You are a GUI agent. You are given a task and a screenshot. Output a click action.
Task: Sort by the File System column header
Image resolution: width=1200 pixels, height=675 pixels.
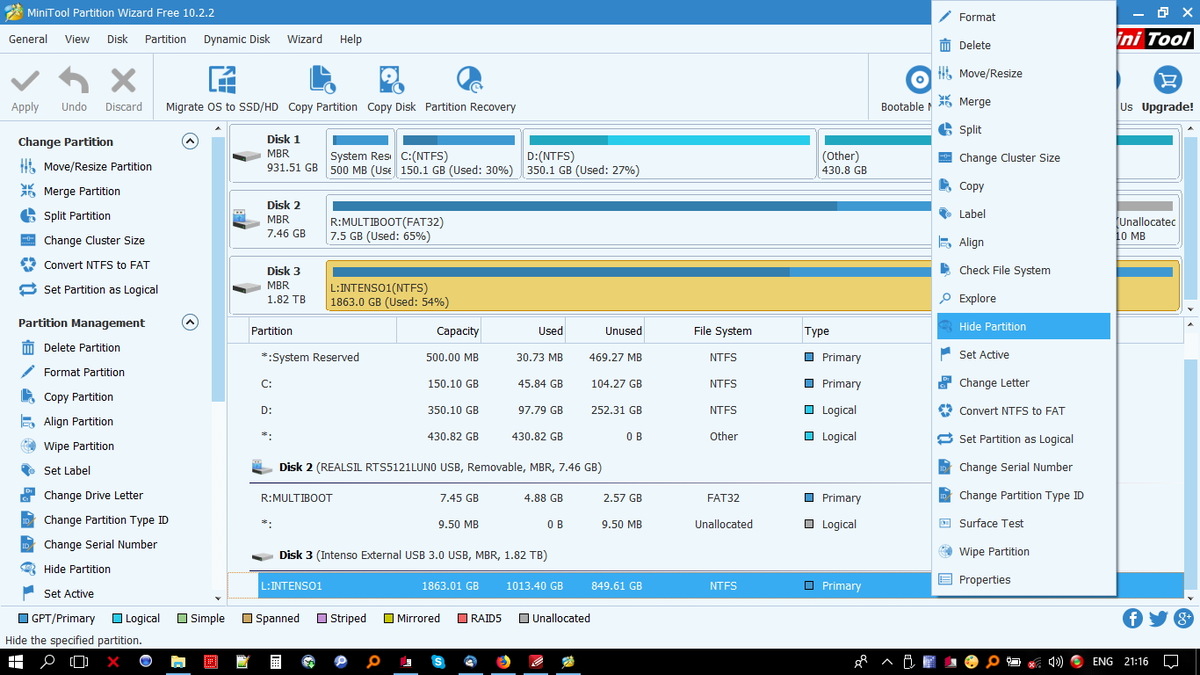(x=722, y=331)
